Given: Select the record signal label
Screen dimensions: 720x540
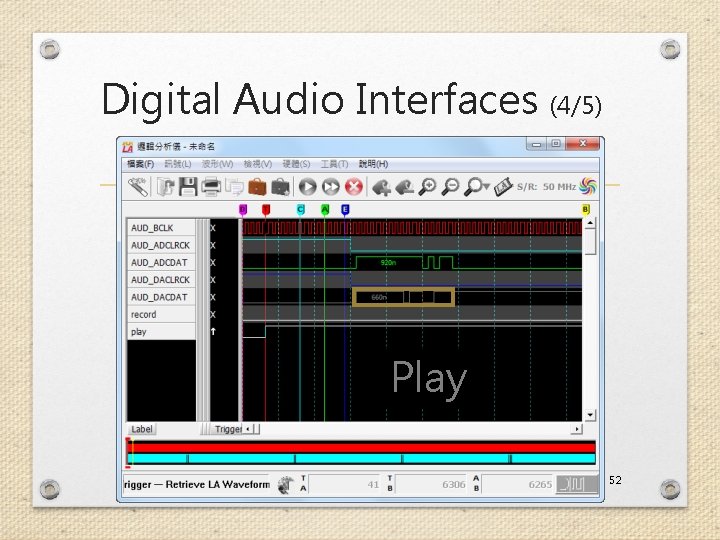Looking at the screenshot, I should pyautogui.click(x=161, y=315).
